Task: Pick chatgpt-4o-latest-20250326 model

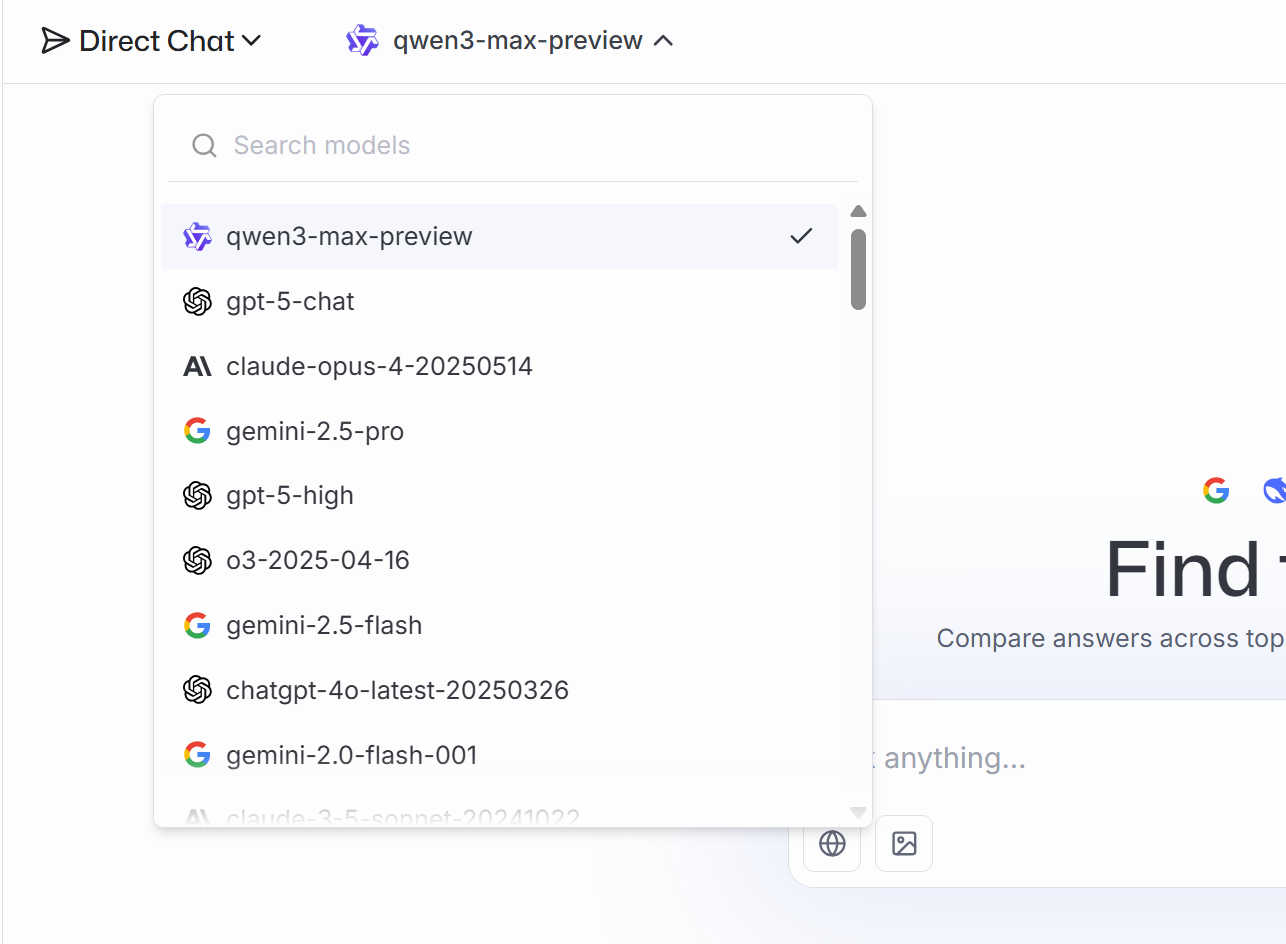Action: [x=499, y=690]
